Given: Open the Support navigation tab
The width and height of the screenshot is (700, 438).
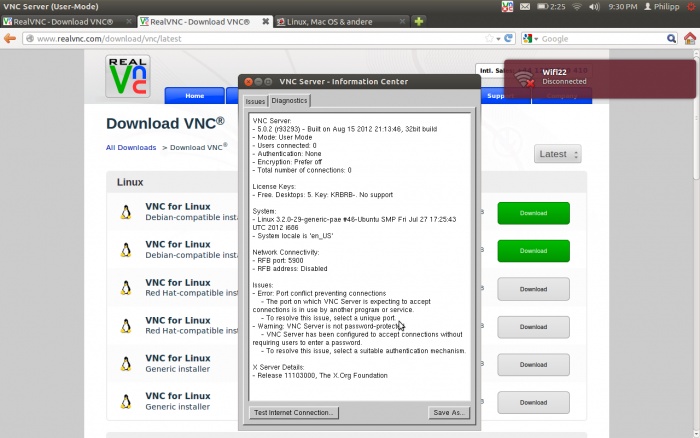Looking at the screenshot, I should 500,96.
